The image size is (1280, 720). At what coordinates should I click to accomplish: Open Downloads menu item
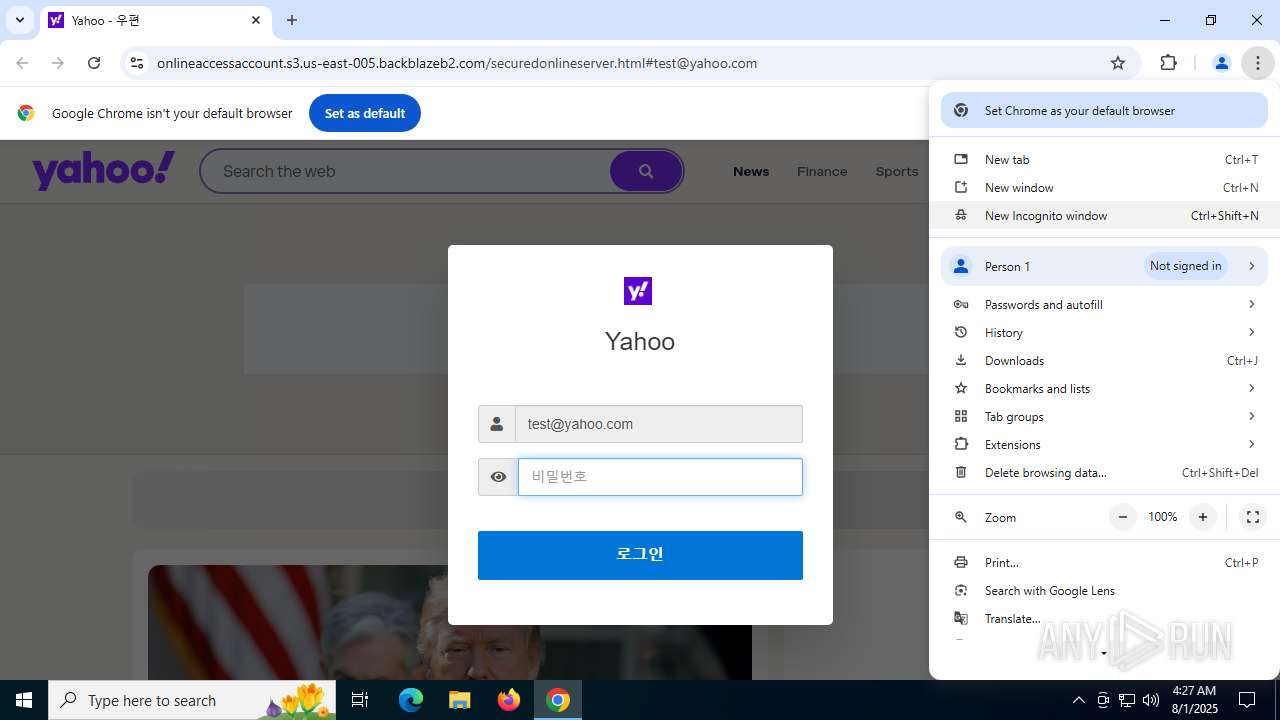point(1104,361)
